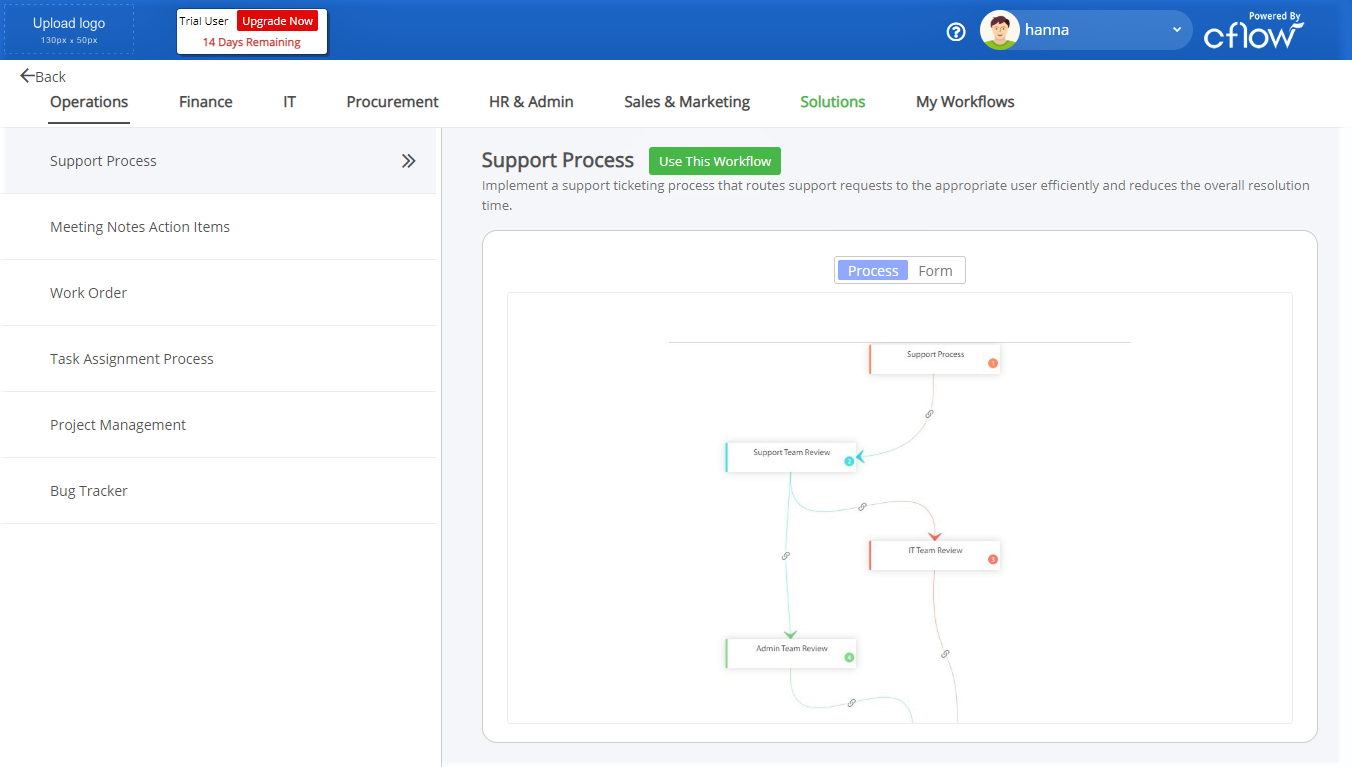Click the Admin Team Review node
The height and width of the screenshot is (767, 1352).
coord(791,653)
